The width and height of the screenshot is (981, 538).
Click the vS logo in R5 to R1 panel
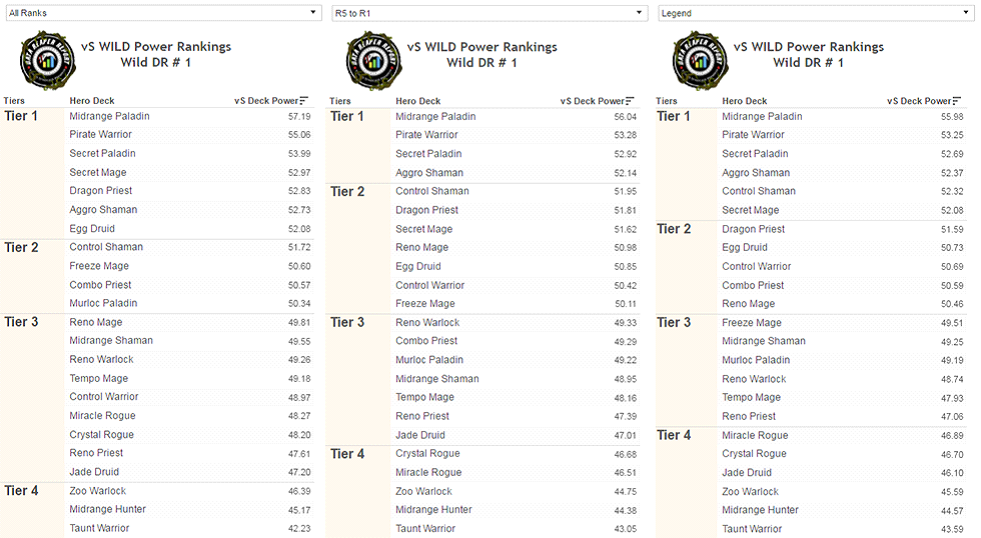(x=374, y=61)
